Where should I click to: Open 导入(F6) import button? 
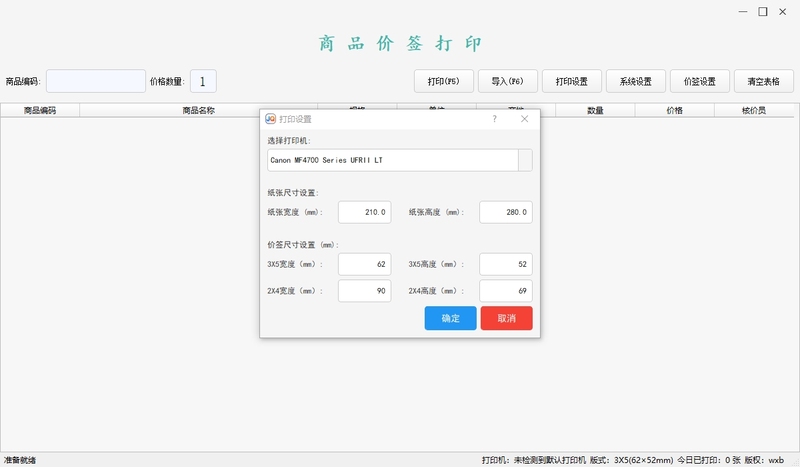pos(508,81)
